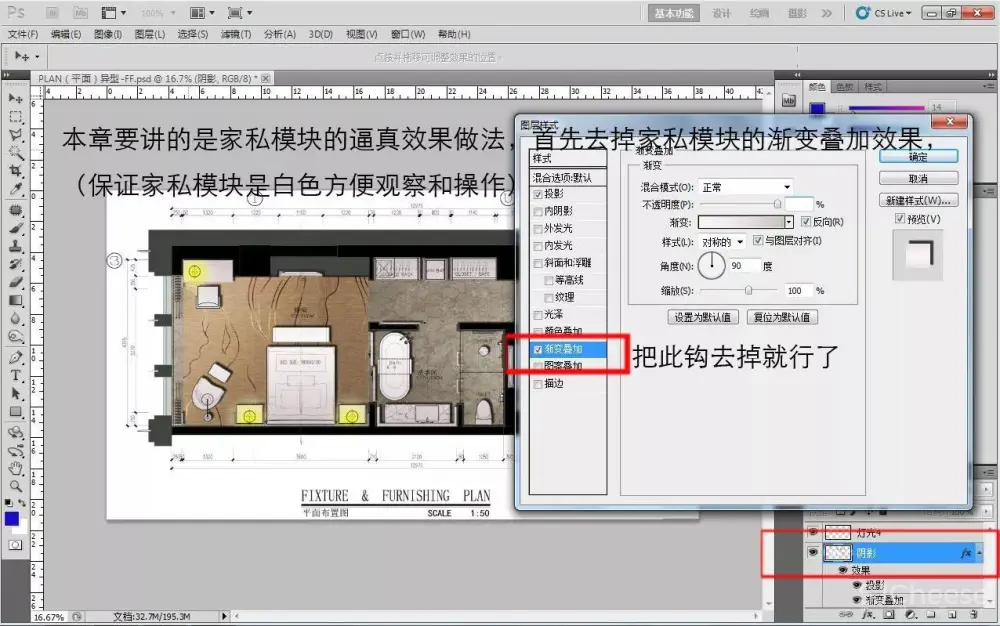Click the 确定 OK button
Viewport: 1000px width, 626px height.
pos(917,157)
